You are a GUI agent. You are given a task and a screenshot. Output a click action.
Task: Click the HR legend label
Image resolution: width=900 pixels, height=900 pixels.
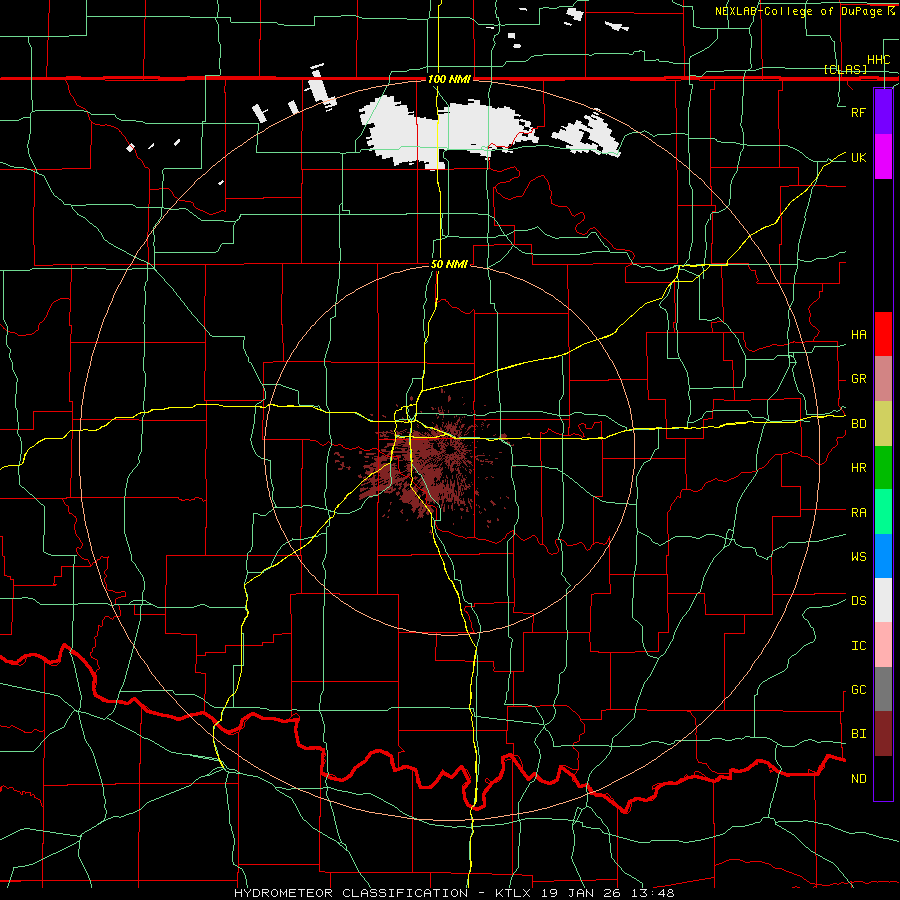(858, 468)
